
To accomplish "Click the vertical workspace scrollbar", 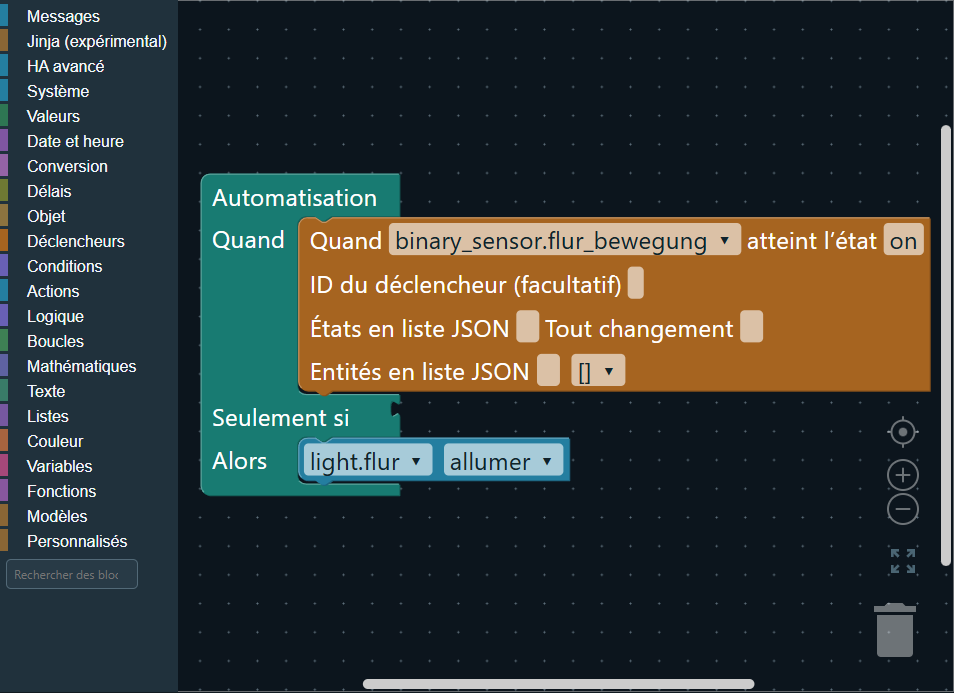I will click(945, 346).
